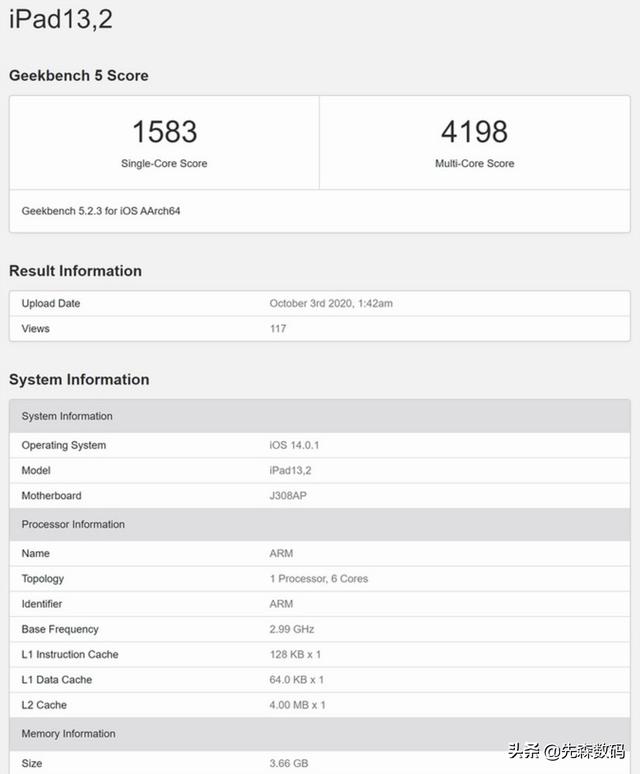Click the Upload Date label

51,304
